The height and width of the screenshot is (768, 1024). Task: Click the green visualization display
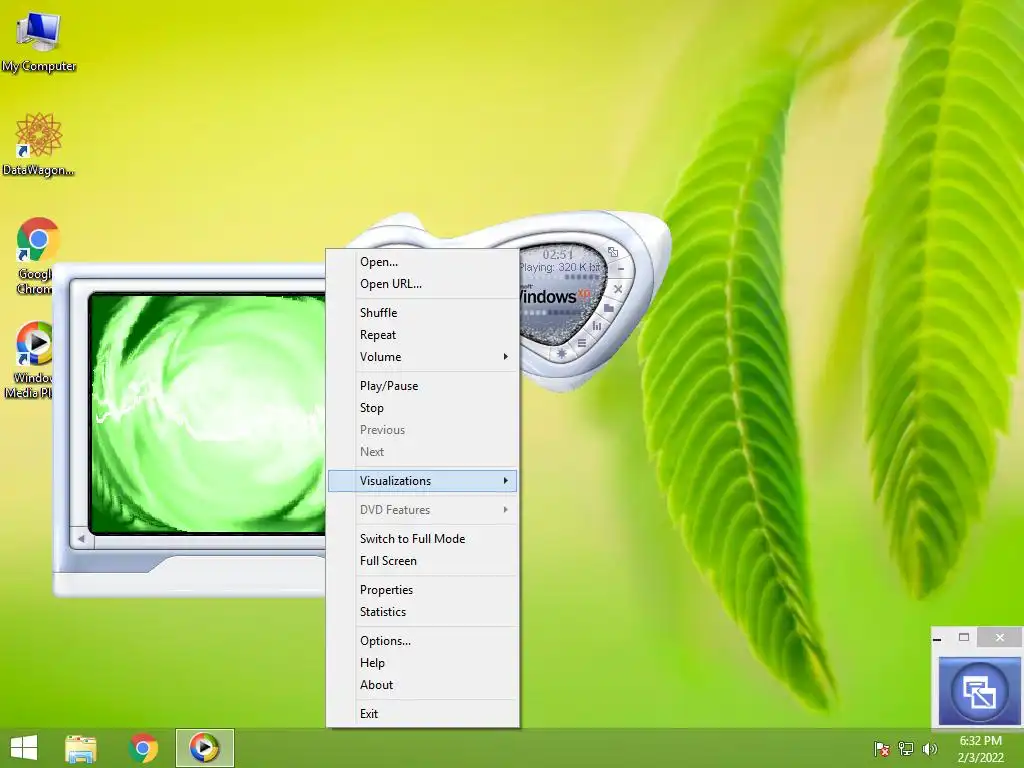tap(208, 413)
